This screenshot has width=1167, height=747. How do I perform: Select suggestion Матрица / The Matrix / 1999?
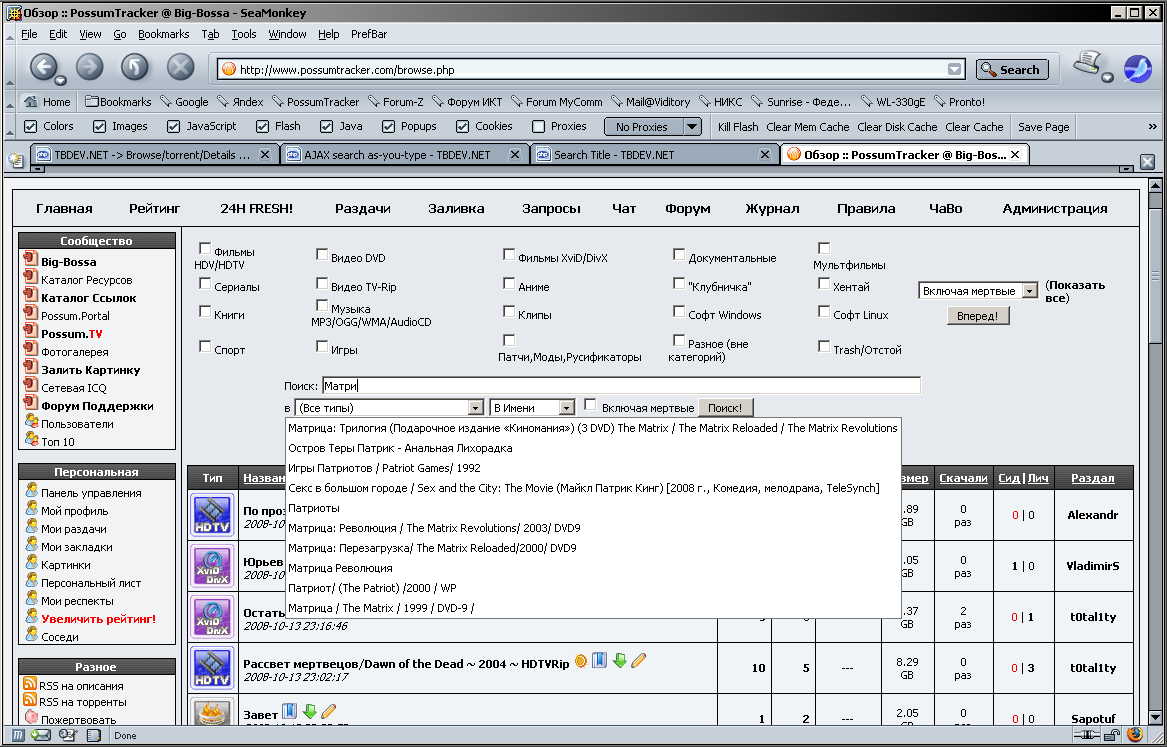pyautogui.click(x=381, y=608)
